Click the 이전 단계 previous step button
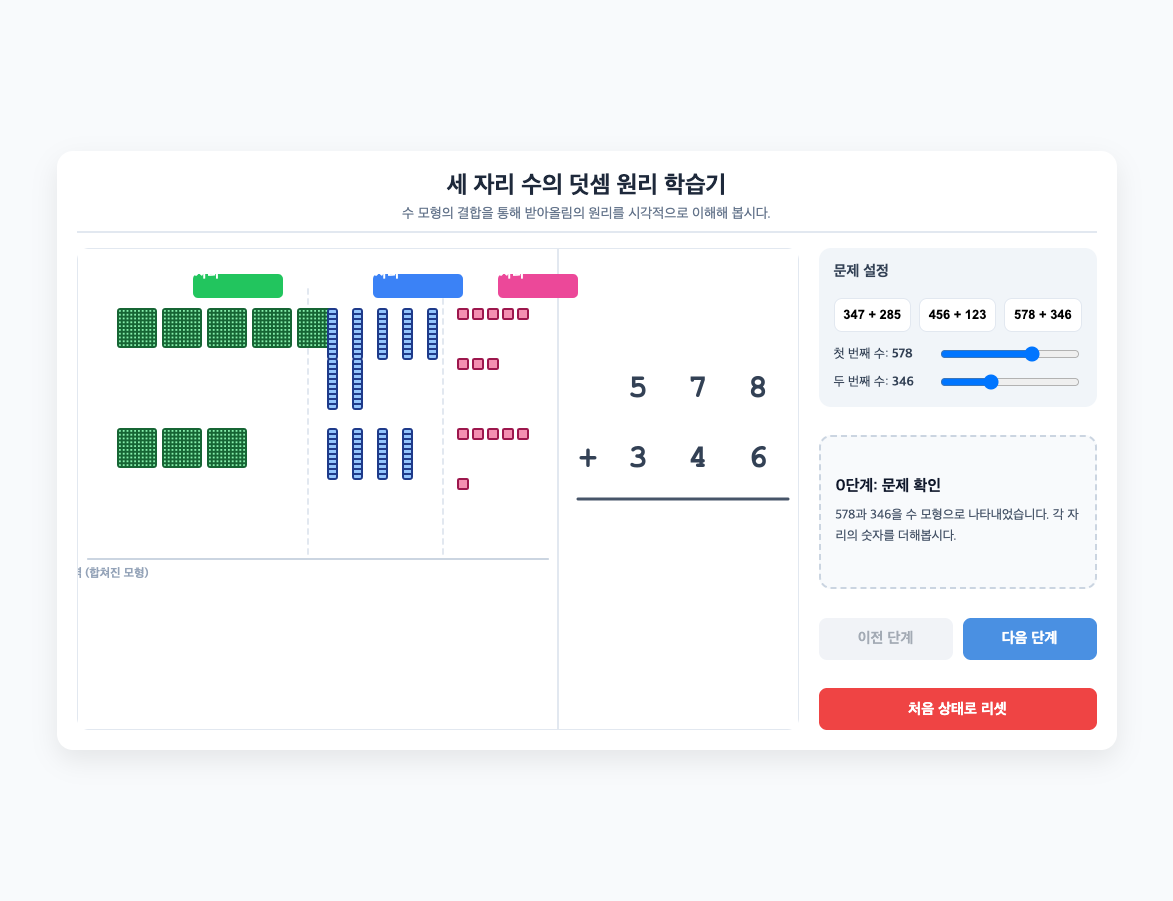1173x901 pixels. [x=886, y=638]
